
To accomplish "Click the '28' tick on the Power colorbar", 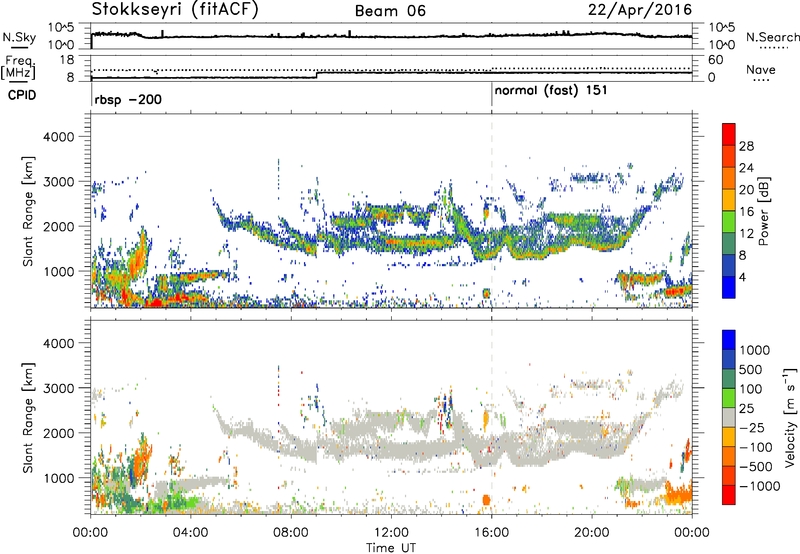I will coord(746,146).
